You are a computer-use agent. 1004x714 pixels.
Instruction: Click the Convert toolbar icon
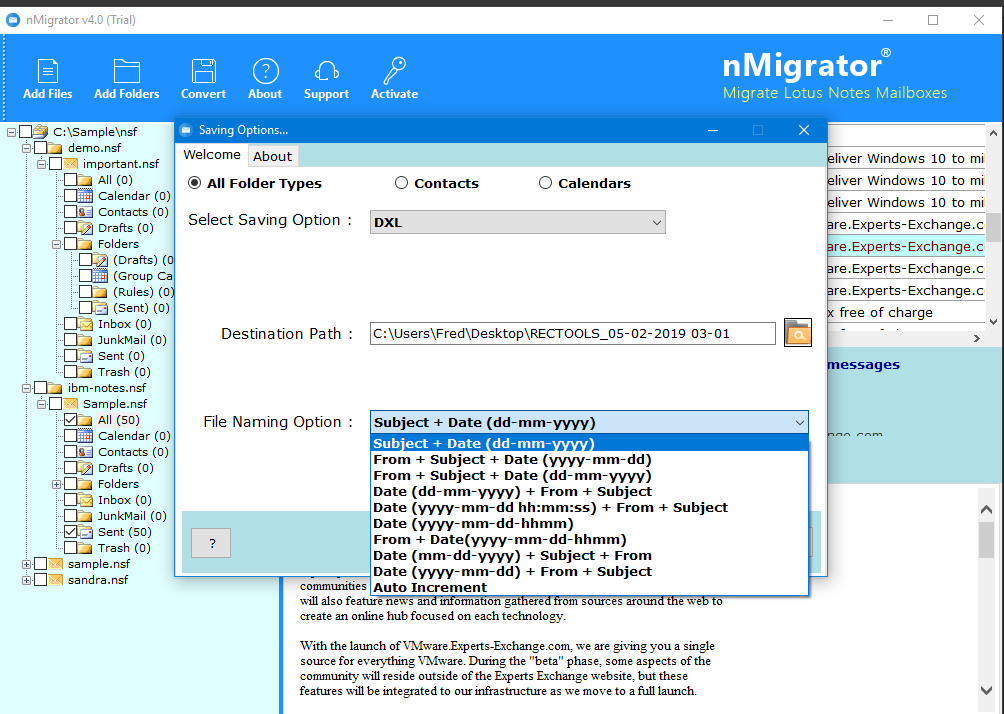coord(203,72)
